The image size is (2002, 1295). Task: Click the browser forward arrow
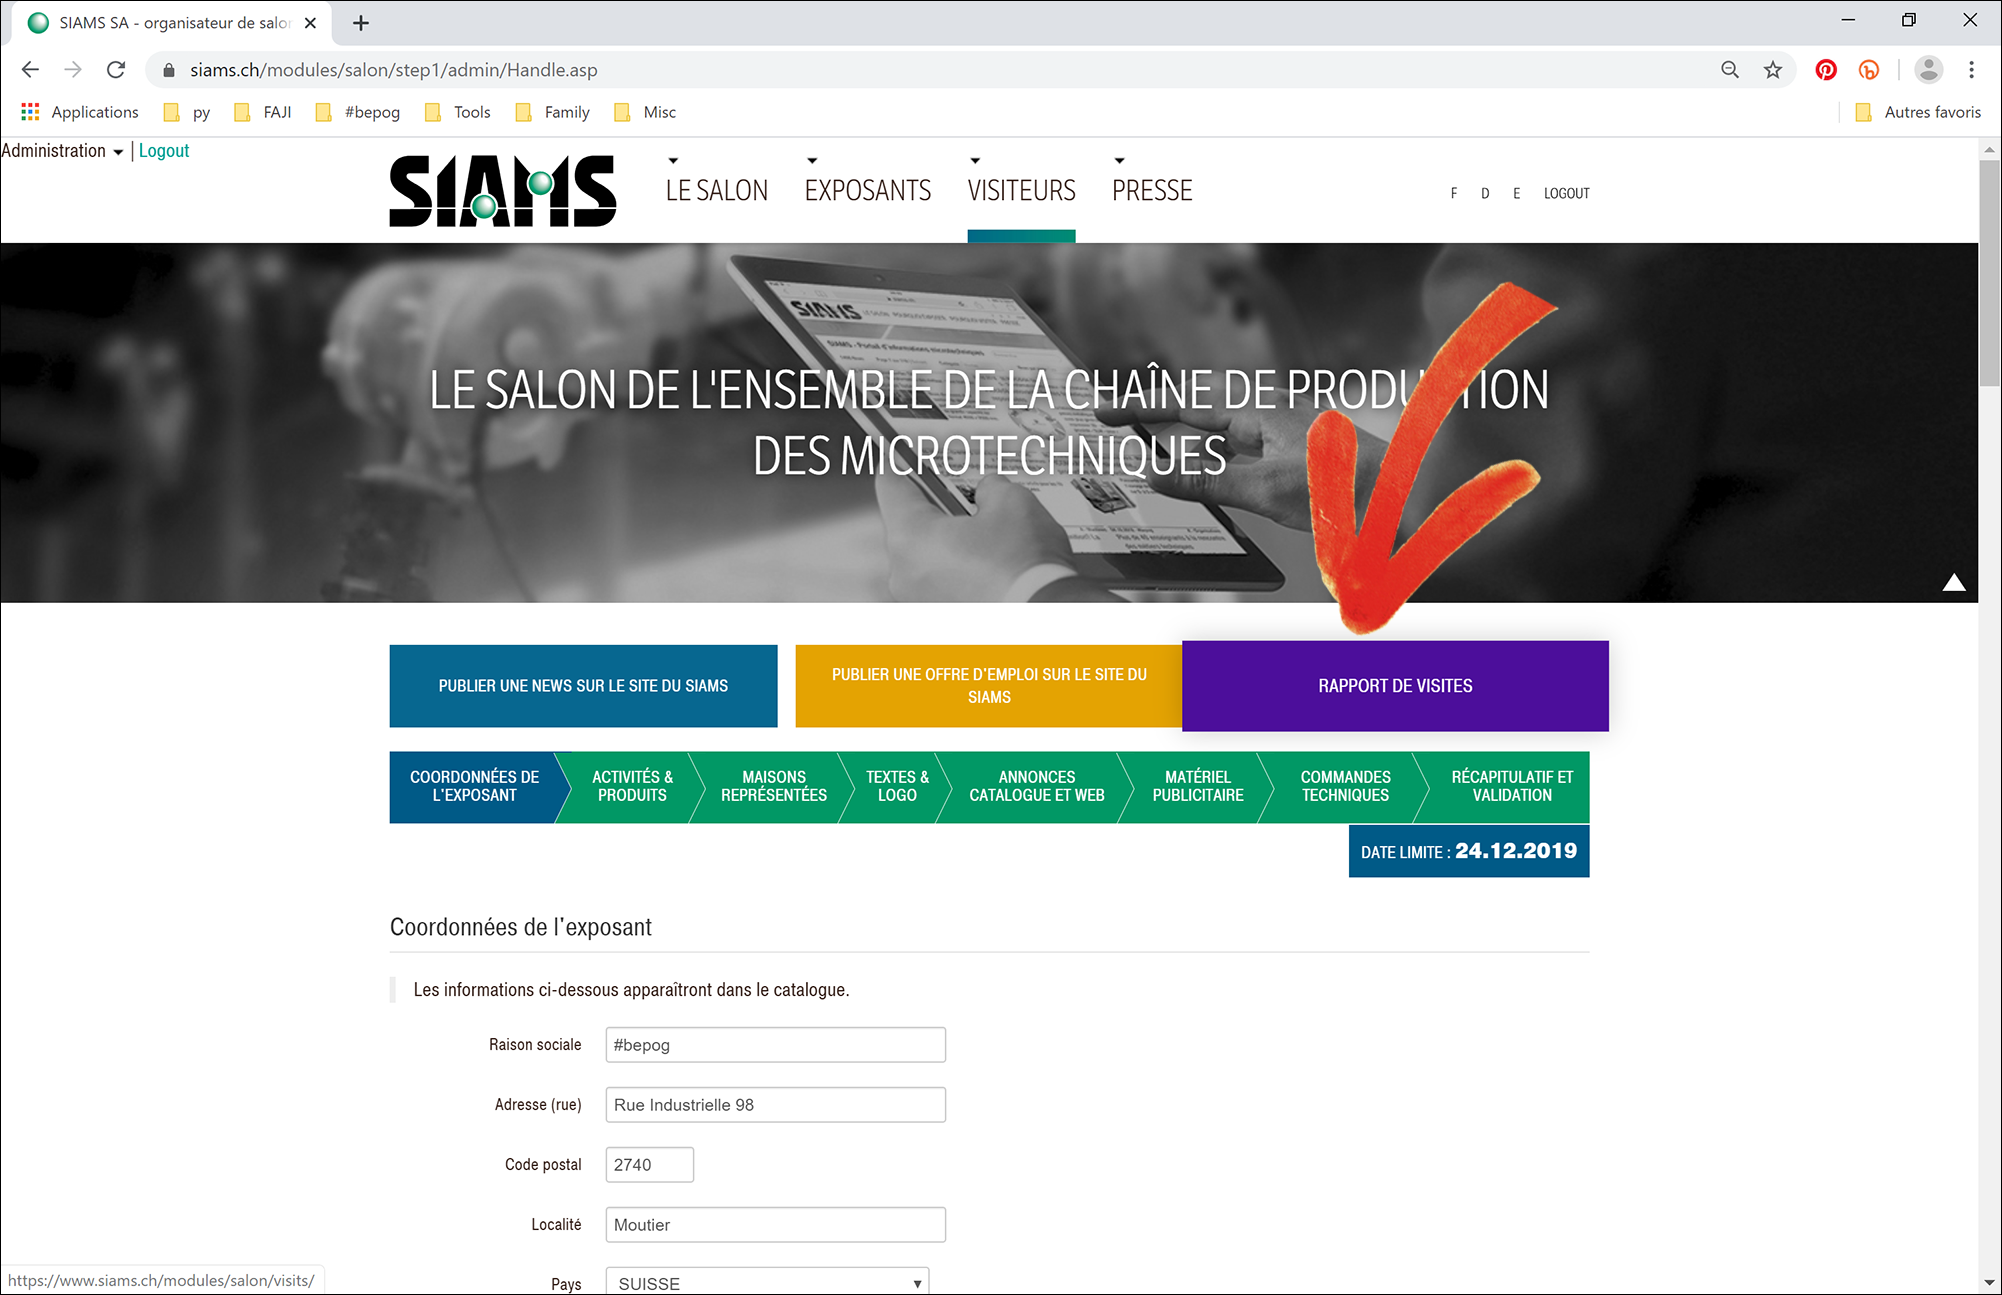coord(73,70)
